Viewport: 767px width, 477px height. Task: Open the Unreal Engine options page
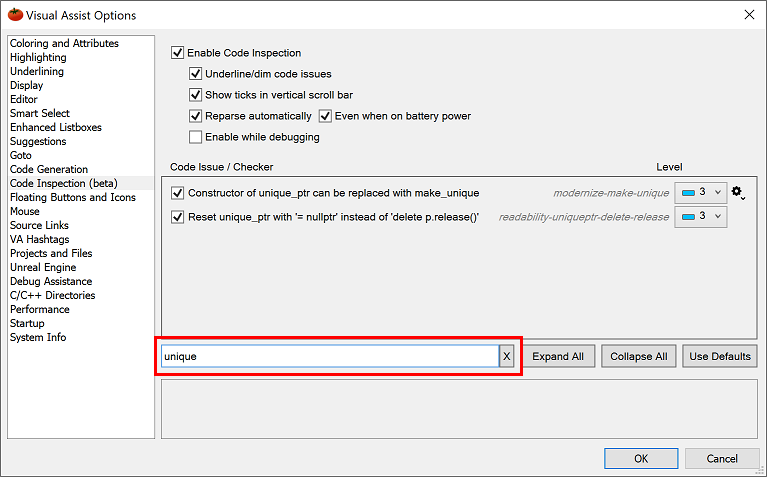pyautogui.click(x=43, y=267)
